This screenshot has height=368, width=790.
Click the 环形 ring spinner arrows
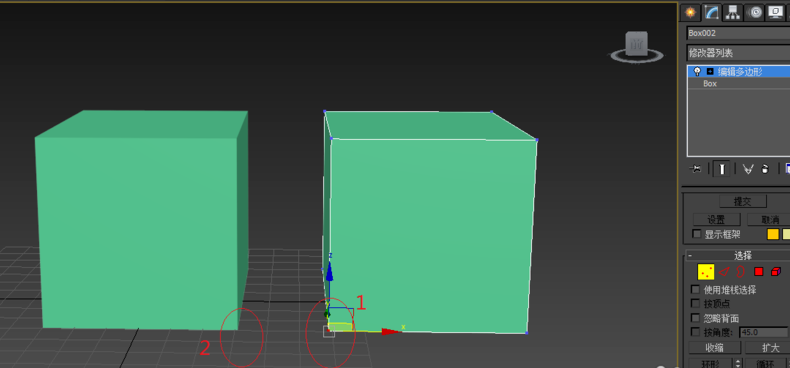[739, 363]
